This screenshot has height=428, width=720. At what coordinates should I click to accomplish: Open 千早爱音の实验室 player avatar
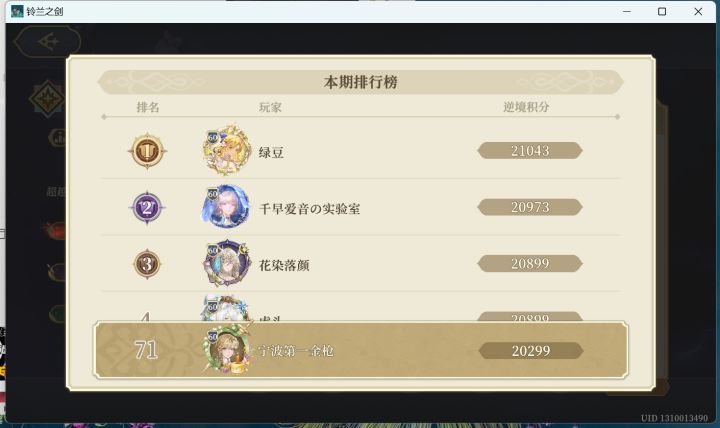point(226,207)
